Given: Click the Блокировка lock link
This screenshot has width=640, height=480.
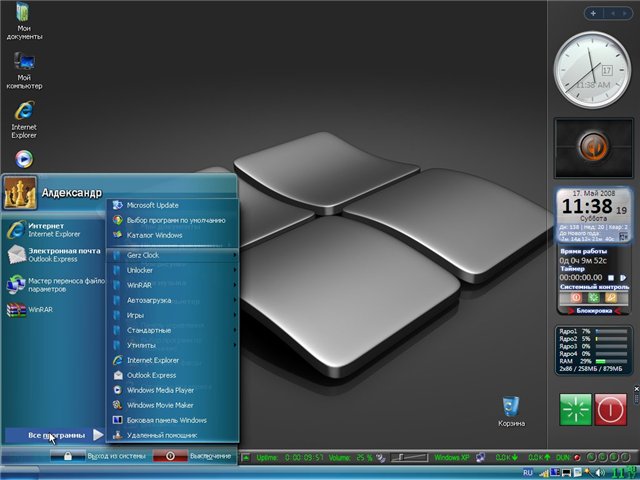Looking at the screenshot, I should (x=594, y=311).
